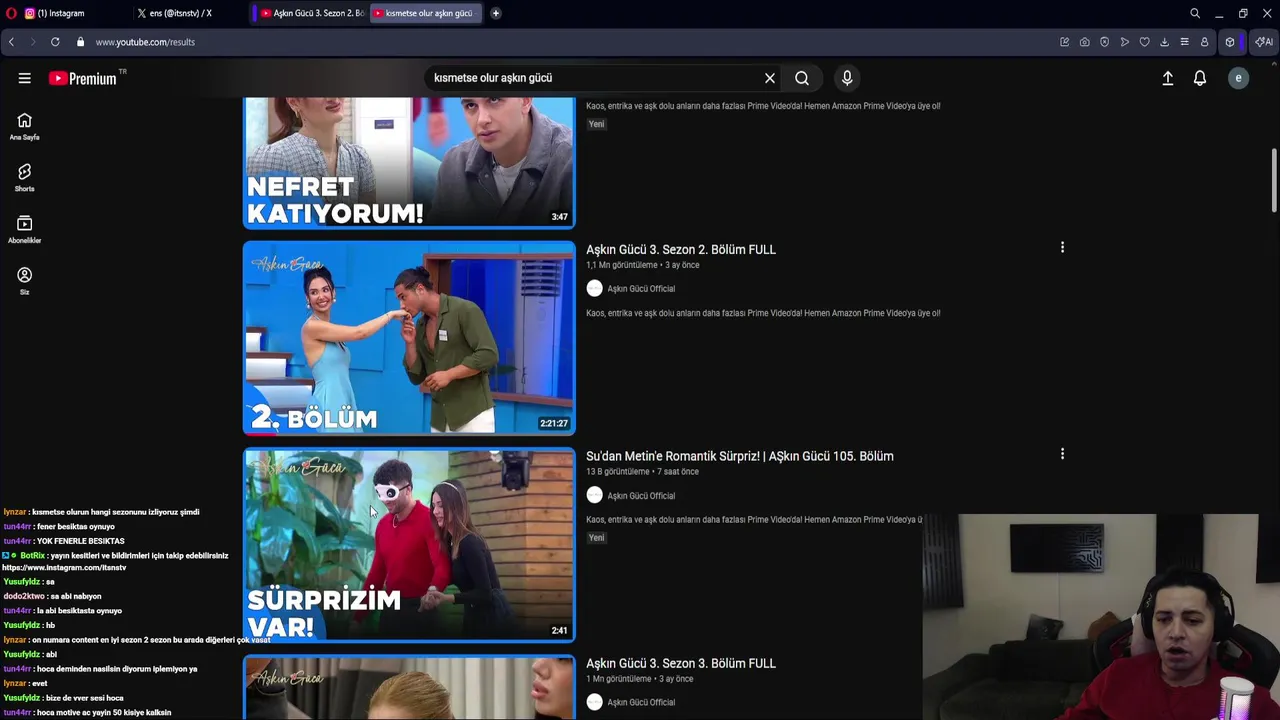
Task: Open Su'dan Metin'e Romantik Sürpriz video title
Action: 740,456
